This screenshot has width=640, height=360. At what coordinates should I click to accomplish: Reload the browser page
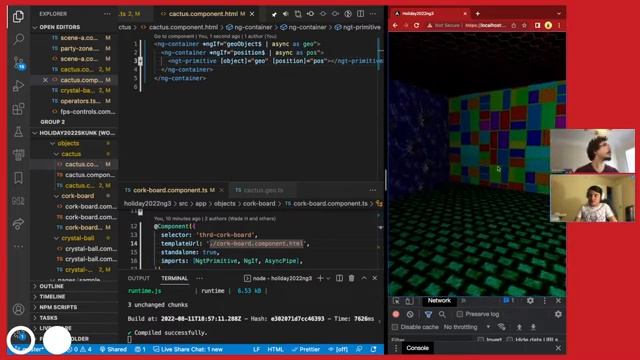click(x=416, y=25)
